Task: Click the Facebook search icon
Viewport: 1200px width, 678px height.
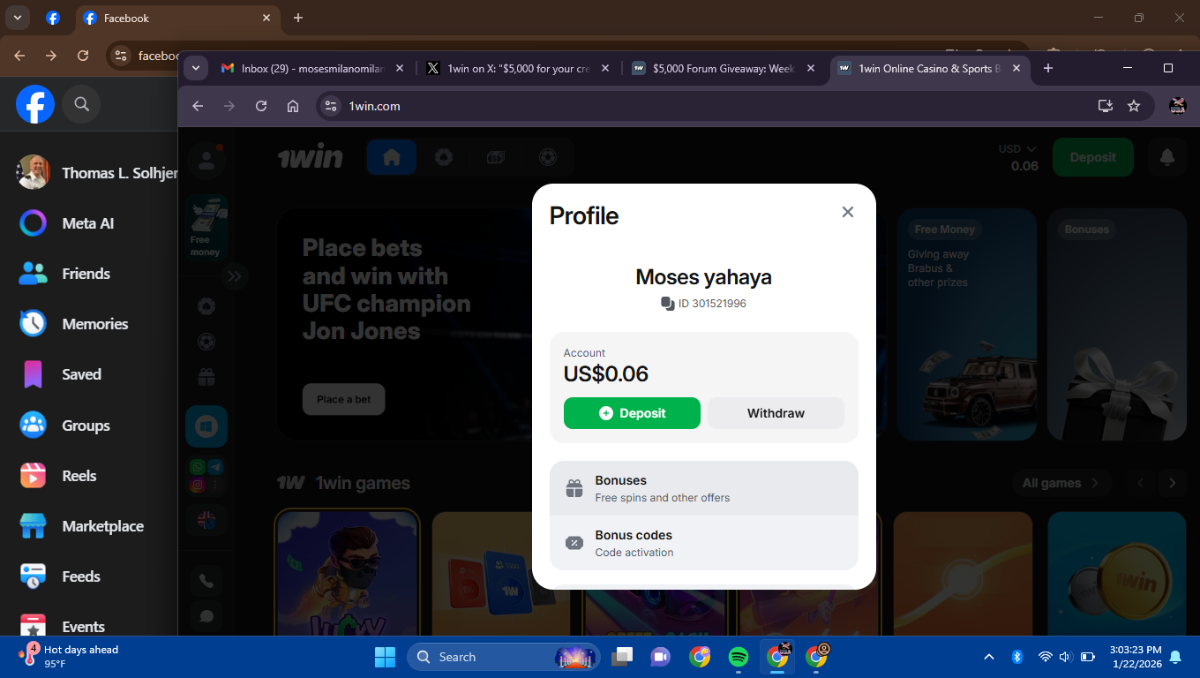Action: (x=81, y=104)
